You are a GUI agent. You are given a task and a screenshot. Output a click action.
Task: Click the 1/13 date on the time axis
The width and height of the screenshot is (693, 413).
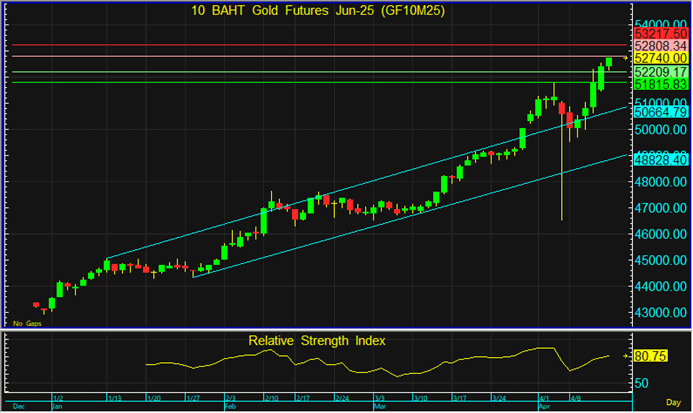point(115,400)
